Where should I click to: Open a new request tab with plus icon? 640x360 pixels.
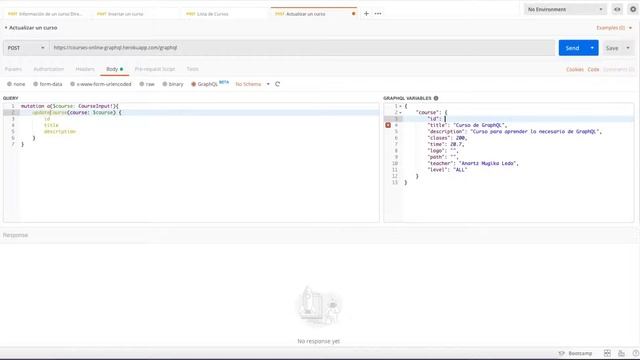pos(366,13)
